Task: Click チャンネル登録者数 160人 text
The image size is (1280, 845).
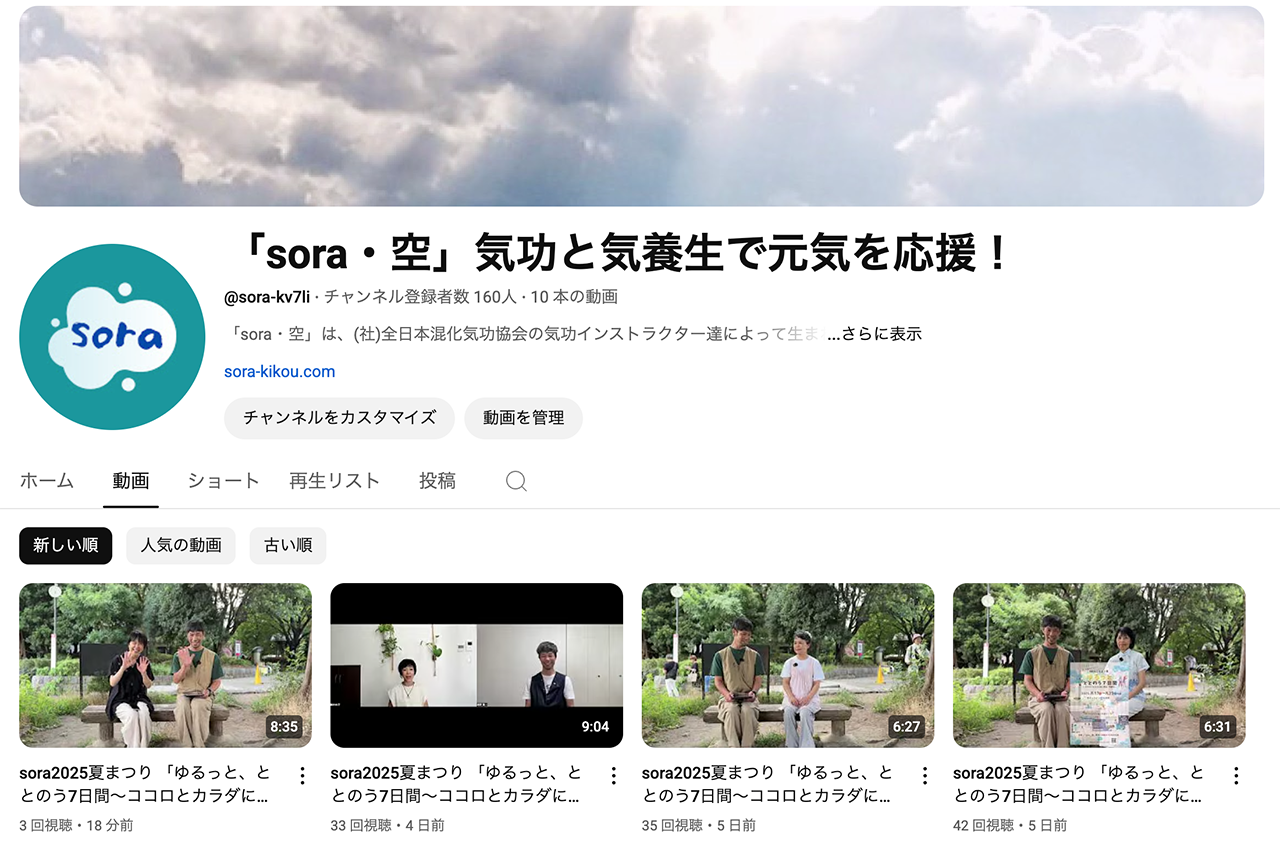Action: [420, 297]
